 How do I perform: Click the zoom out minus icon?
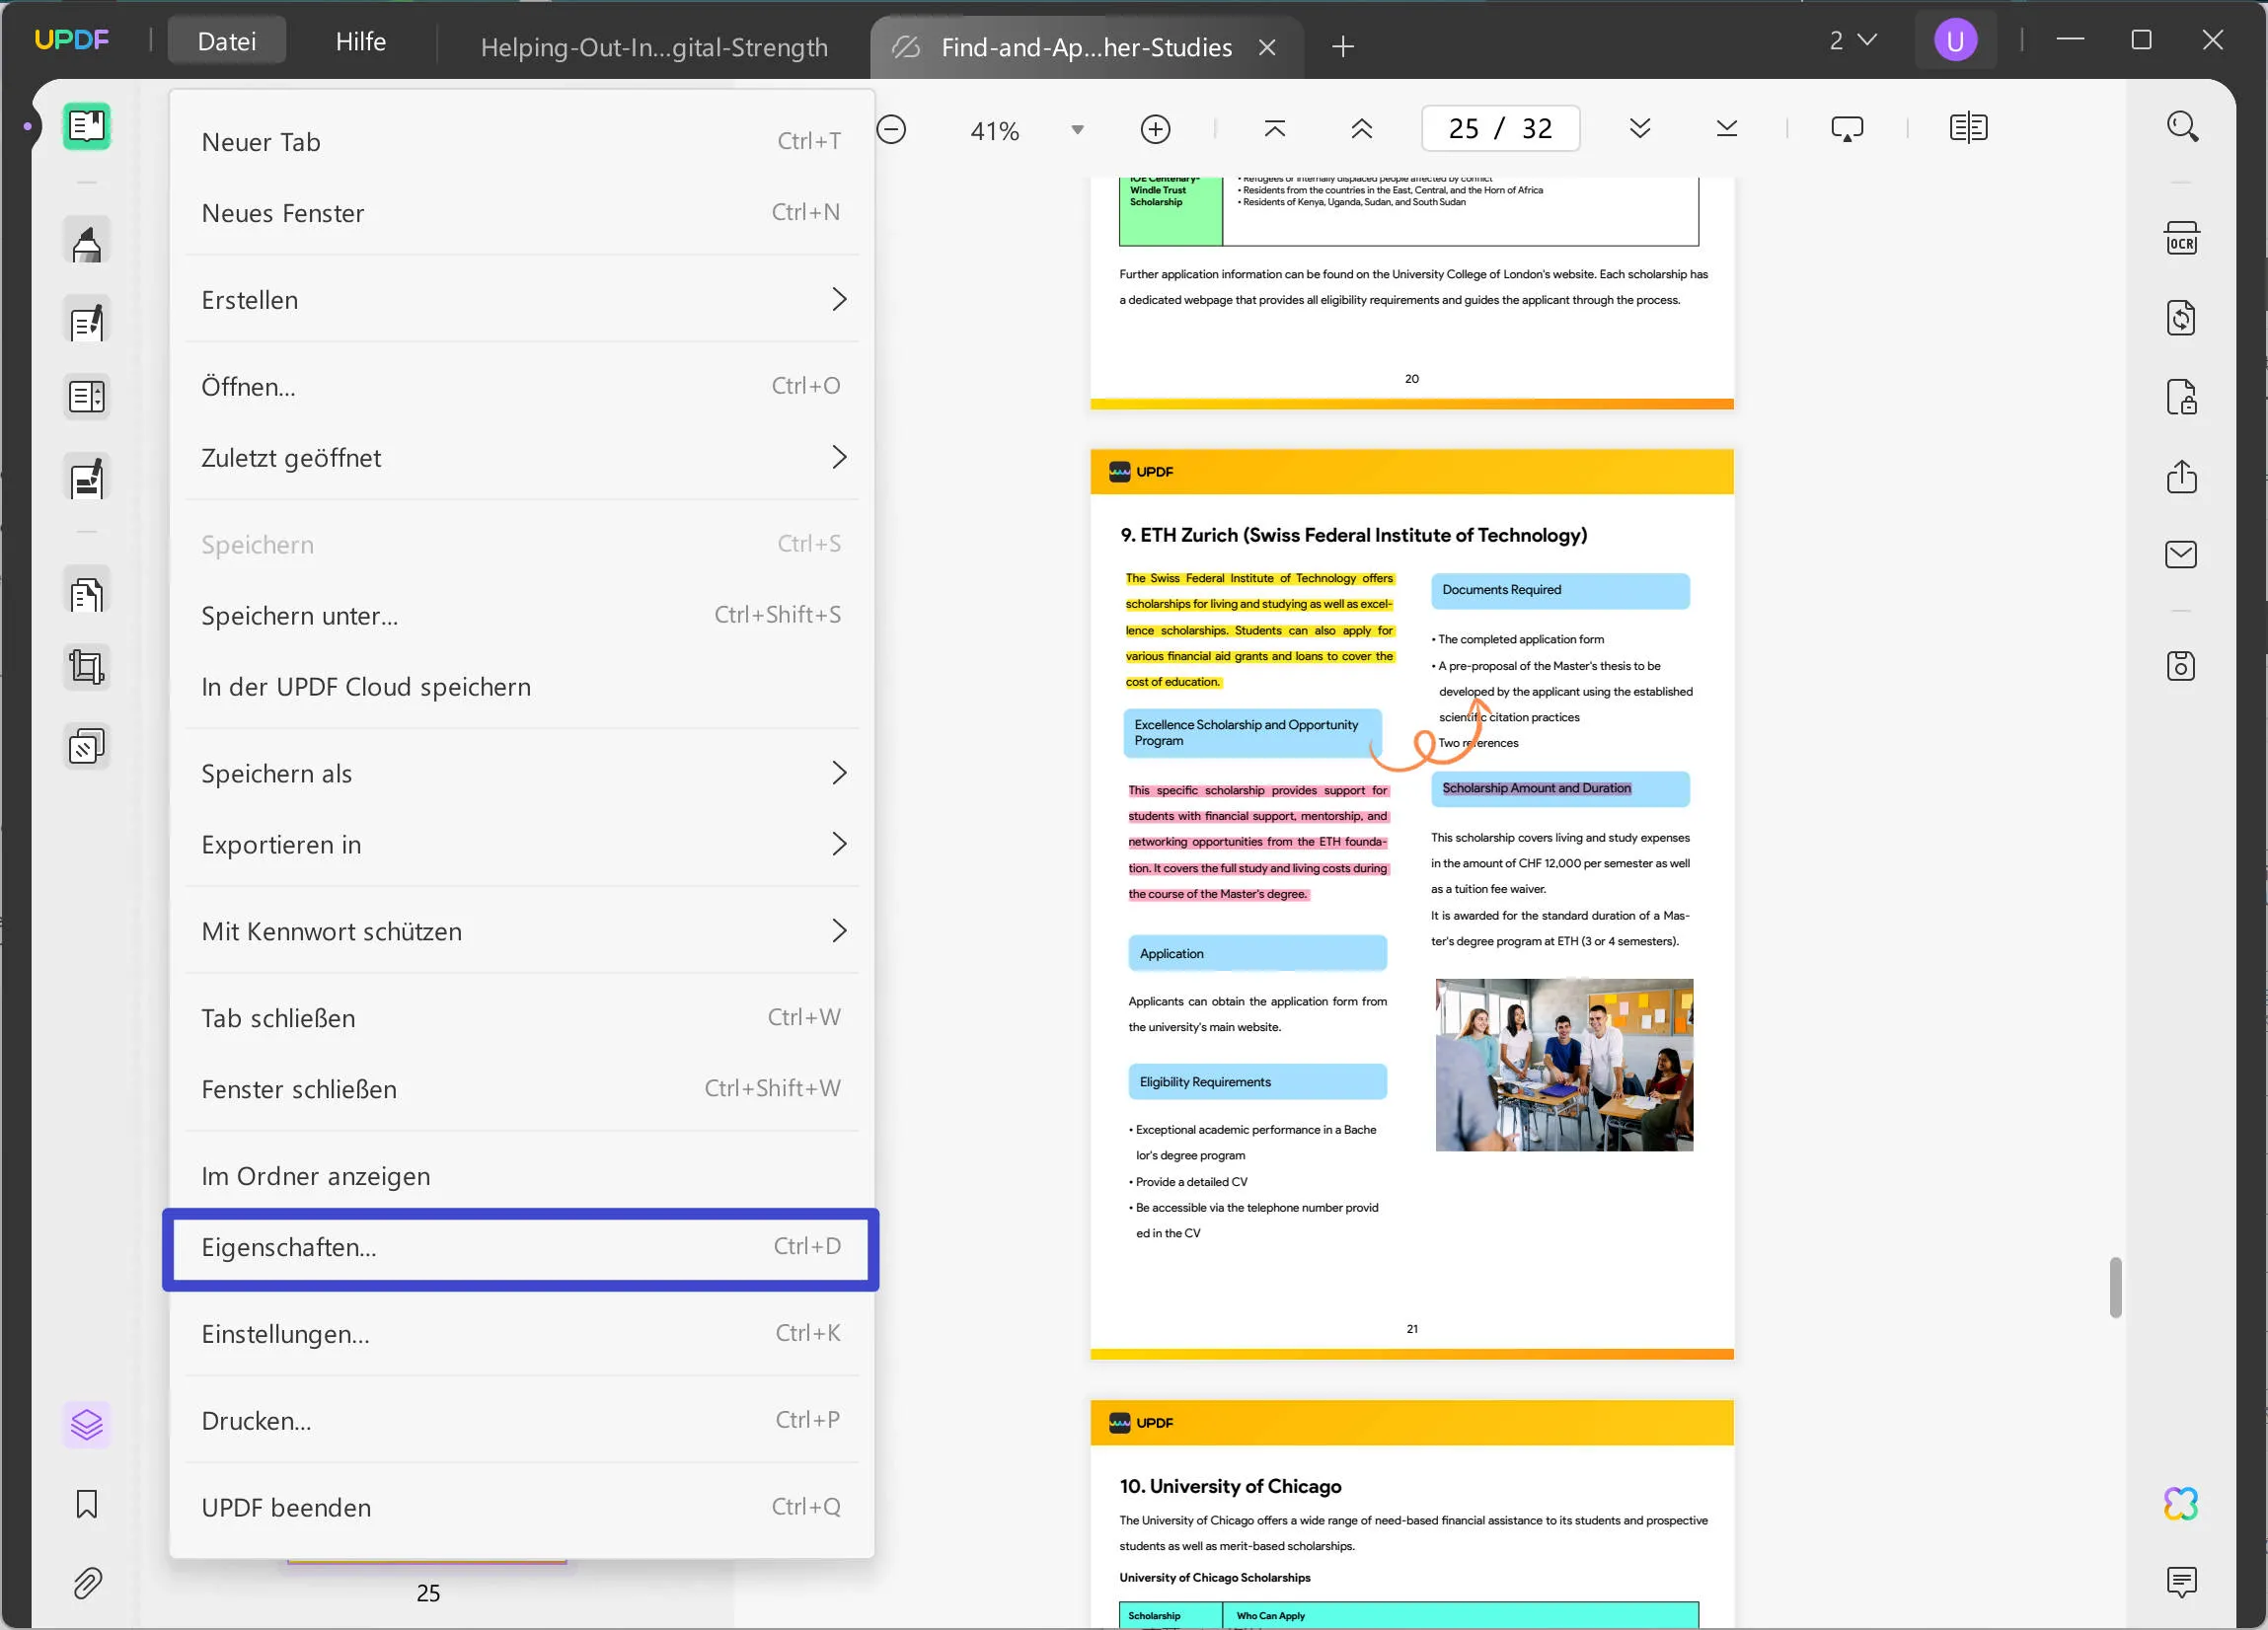[x=891, y=129]
